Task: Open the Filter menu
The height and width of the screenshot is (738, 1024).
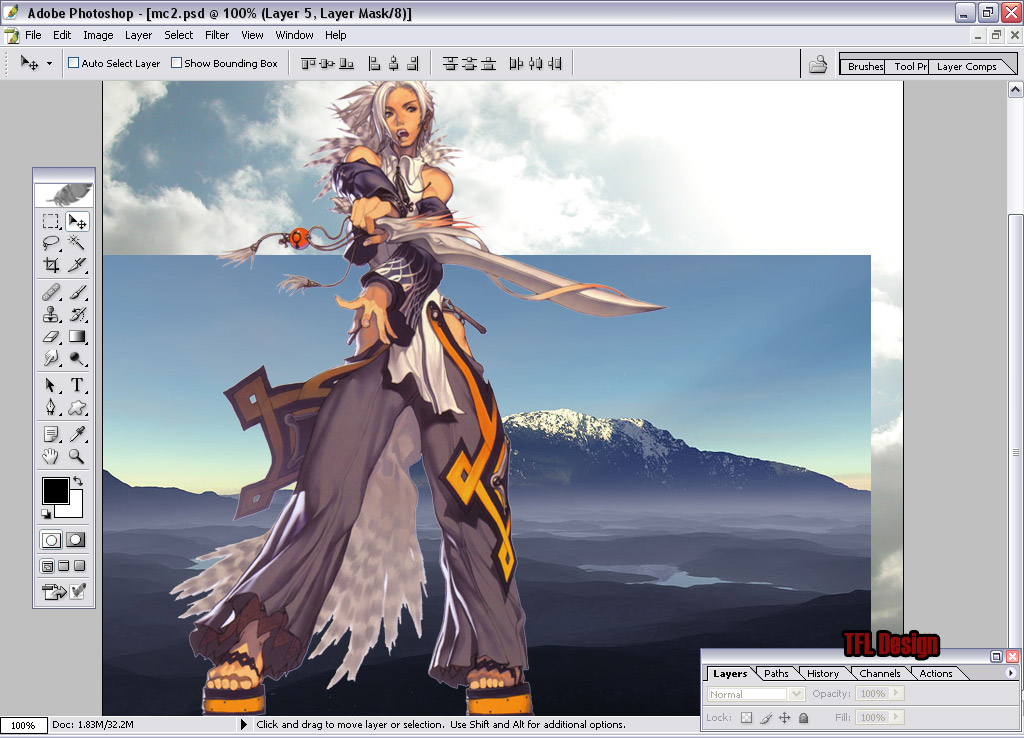Action: [x=217, y=35]
